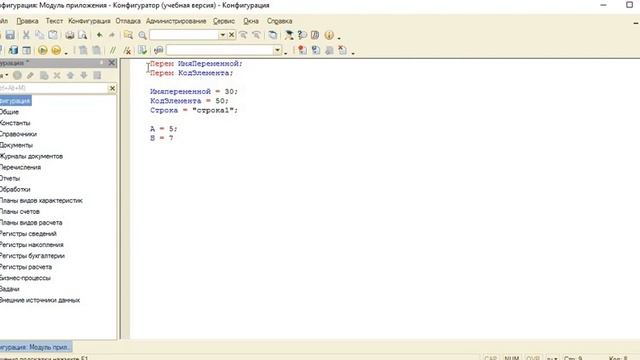
Task: Move the configuration tree item down
Action: click(x=84, y=76)
